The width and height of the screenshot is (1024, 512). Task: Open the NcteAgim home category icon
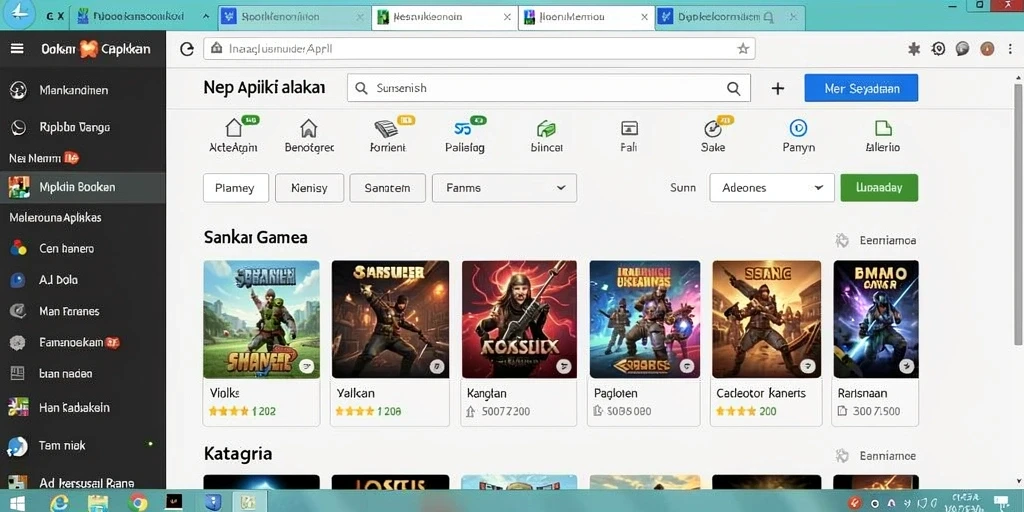click(x=233, y=127)
